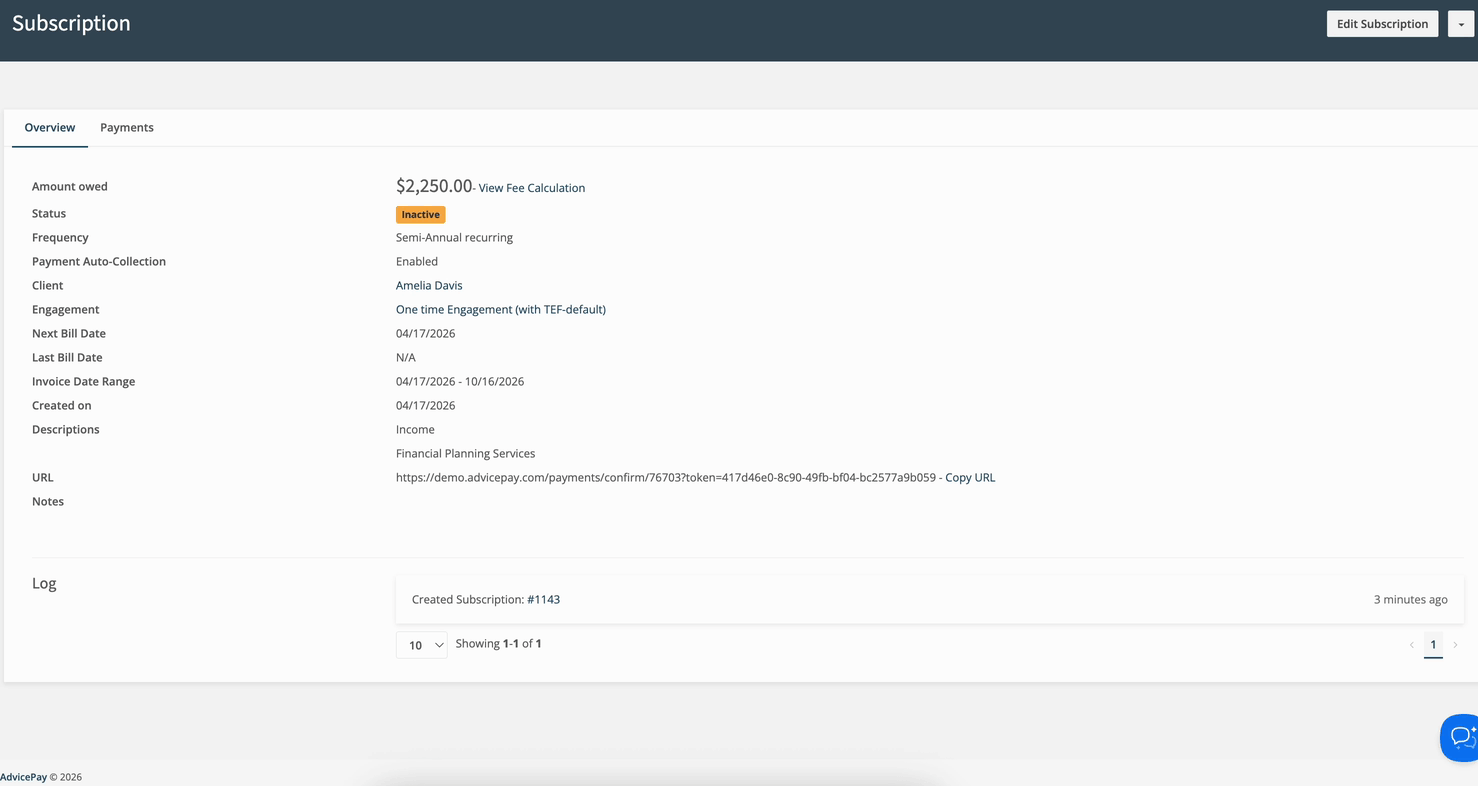The width and height of the screenshot is (1478, 786).
Task: Click the Notes field label
Action: click(48, 501)
